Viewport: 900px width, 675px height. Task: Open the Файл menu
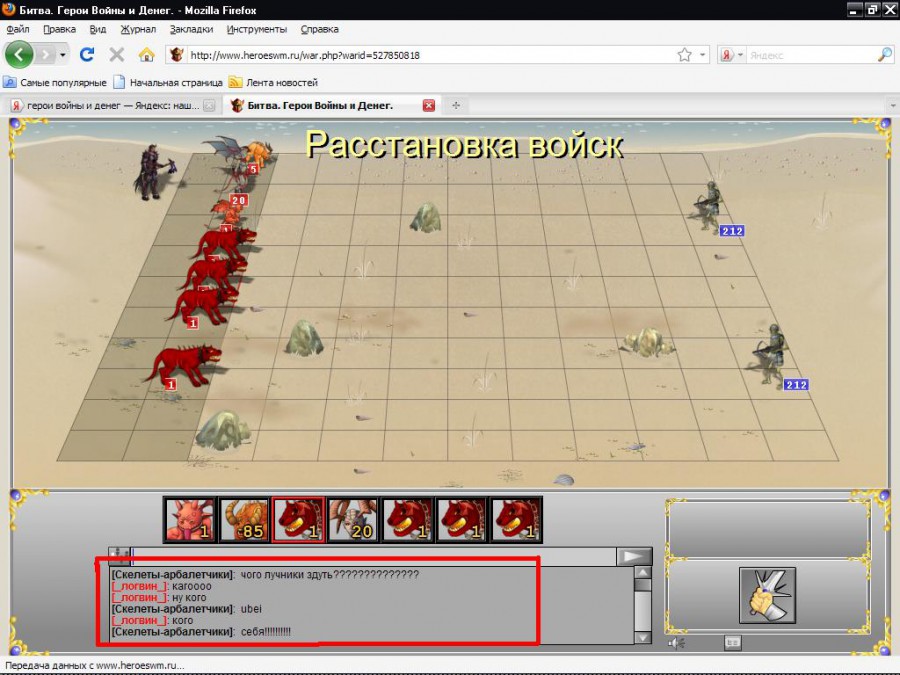pos(17,29)
